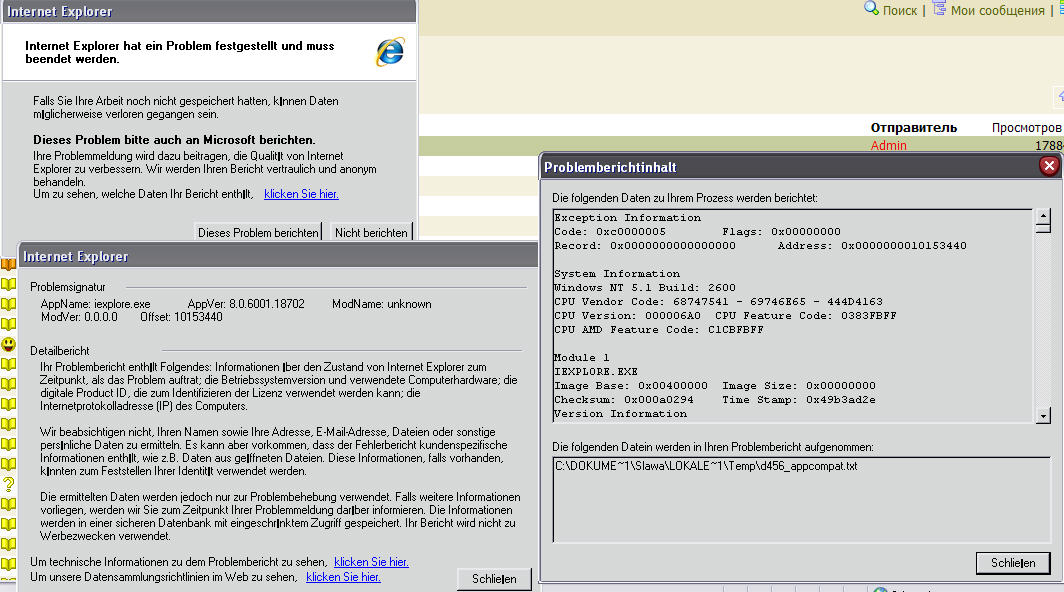Click the Code: 0xc0000005 value
Viewport: 1064px width, 592px height.
(610, 232)
